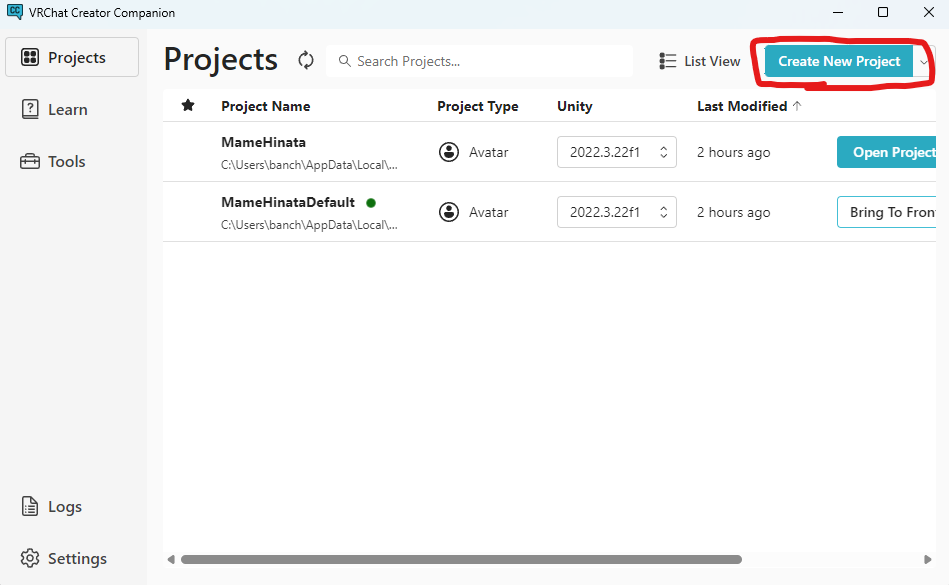The height and width of the screenshot is (585, 949).
Task: Click the search magnifier icon
Action: coord(345,61)
